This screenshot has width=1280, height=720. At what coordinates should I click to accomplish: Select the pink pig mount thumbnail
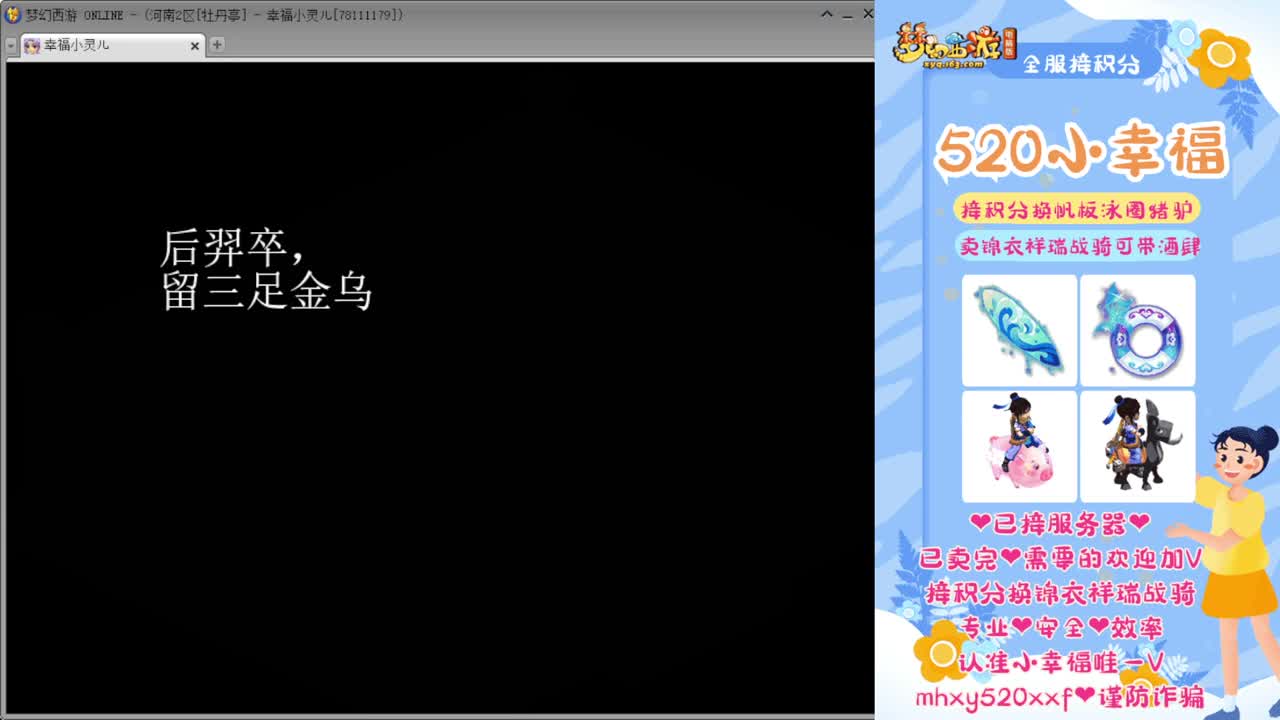[x=1019, y=446]
